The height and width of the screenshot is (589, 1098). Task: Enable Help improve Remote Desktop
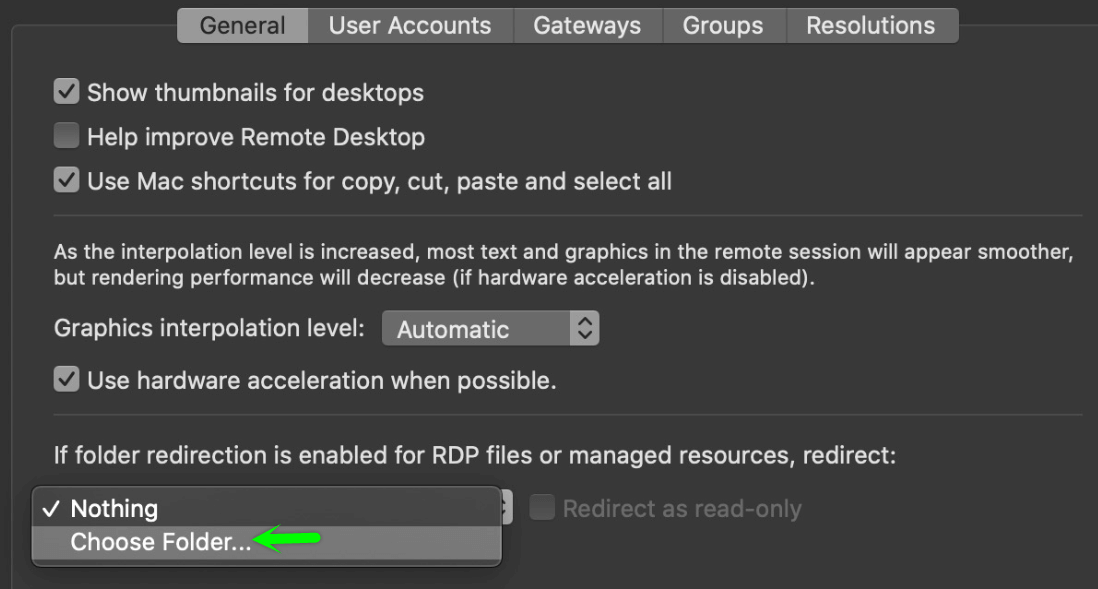(67, 136)
